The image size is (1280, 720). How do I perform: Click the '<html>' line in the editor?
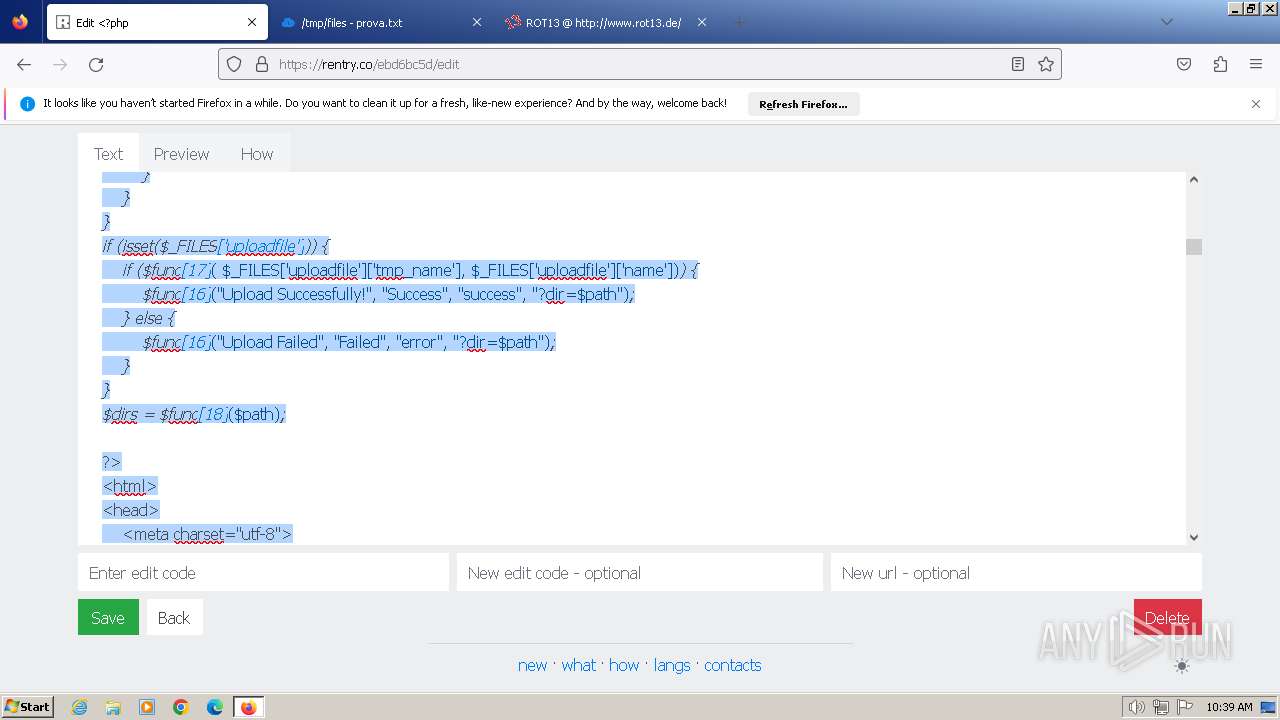130,486
